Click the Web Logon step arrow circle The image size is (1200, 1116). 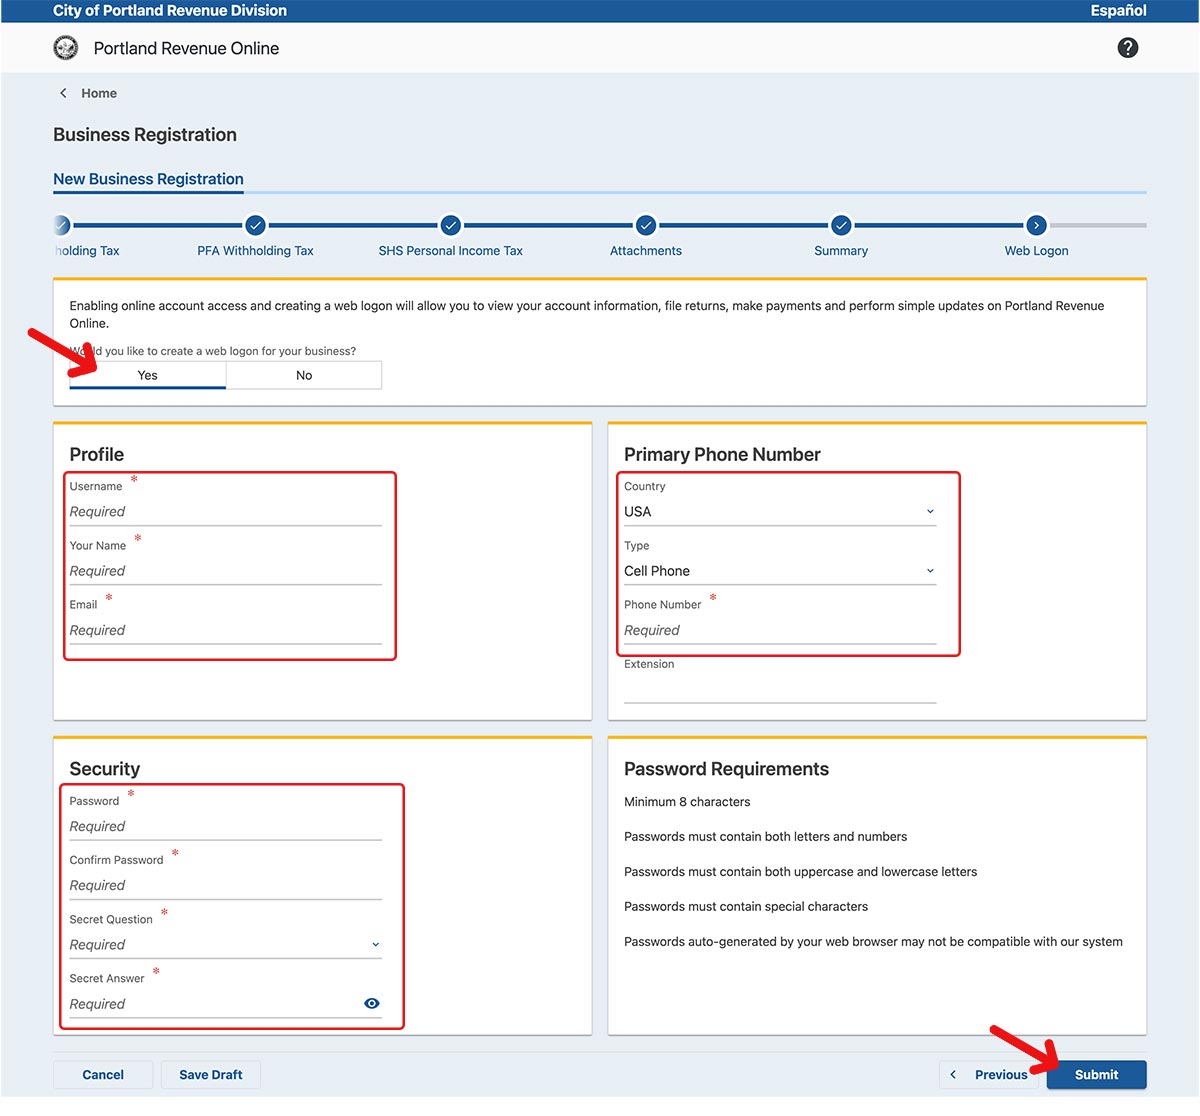[x=1036, y=225]
